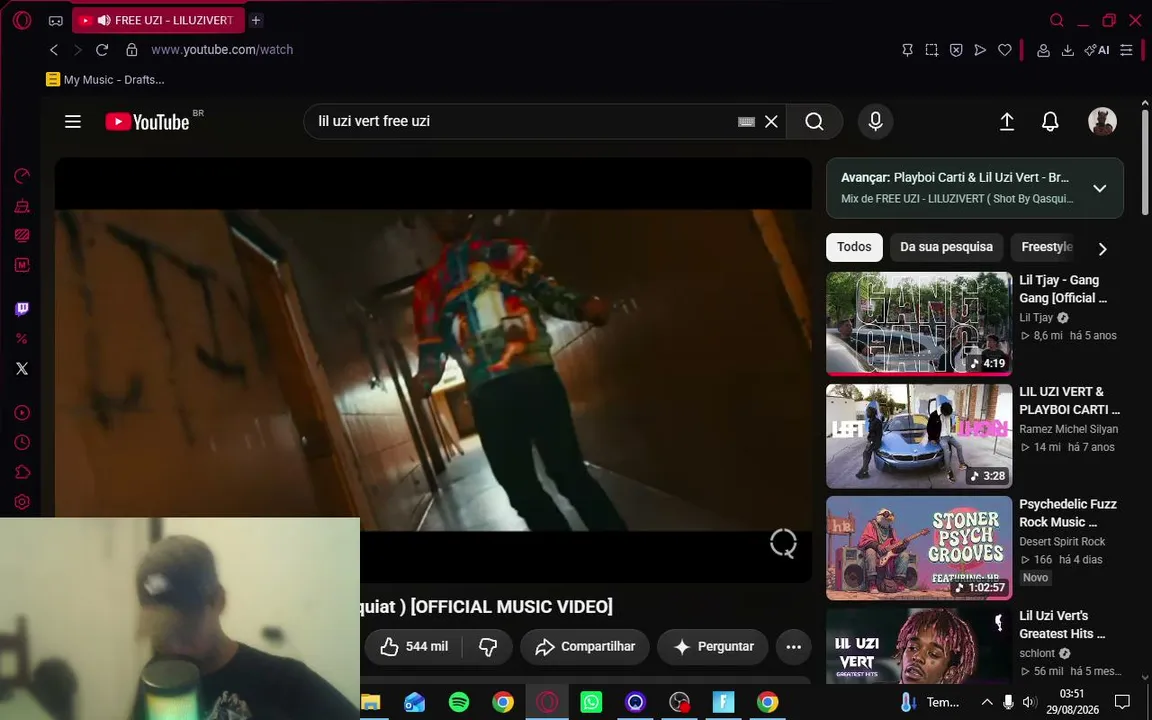Open extensions icon in sidebar
Screen dimensions: 1152x720
click(x=22, y=472)
